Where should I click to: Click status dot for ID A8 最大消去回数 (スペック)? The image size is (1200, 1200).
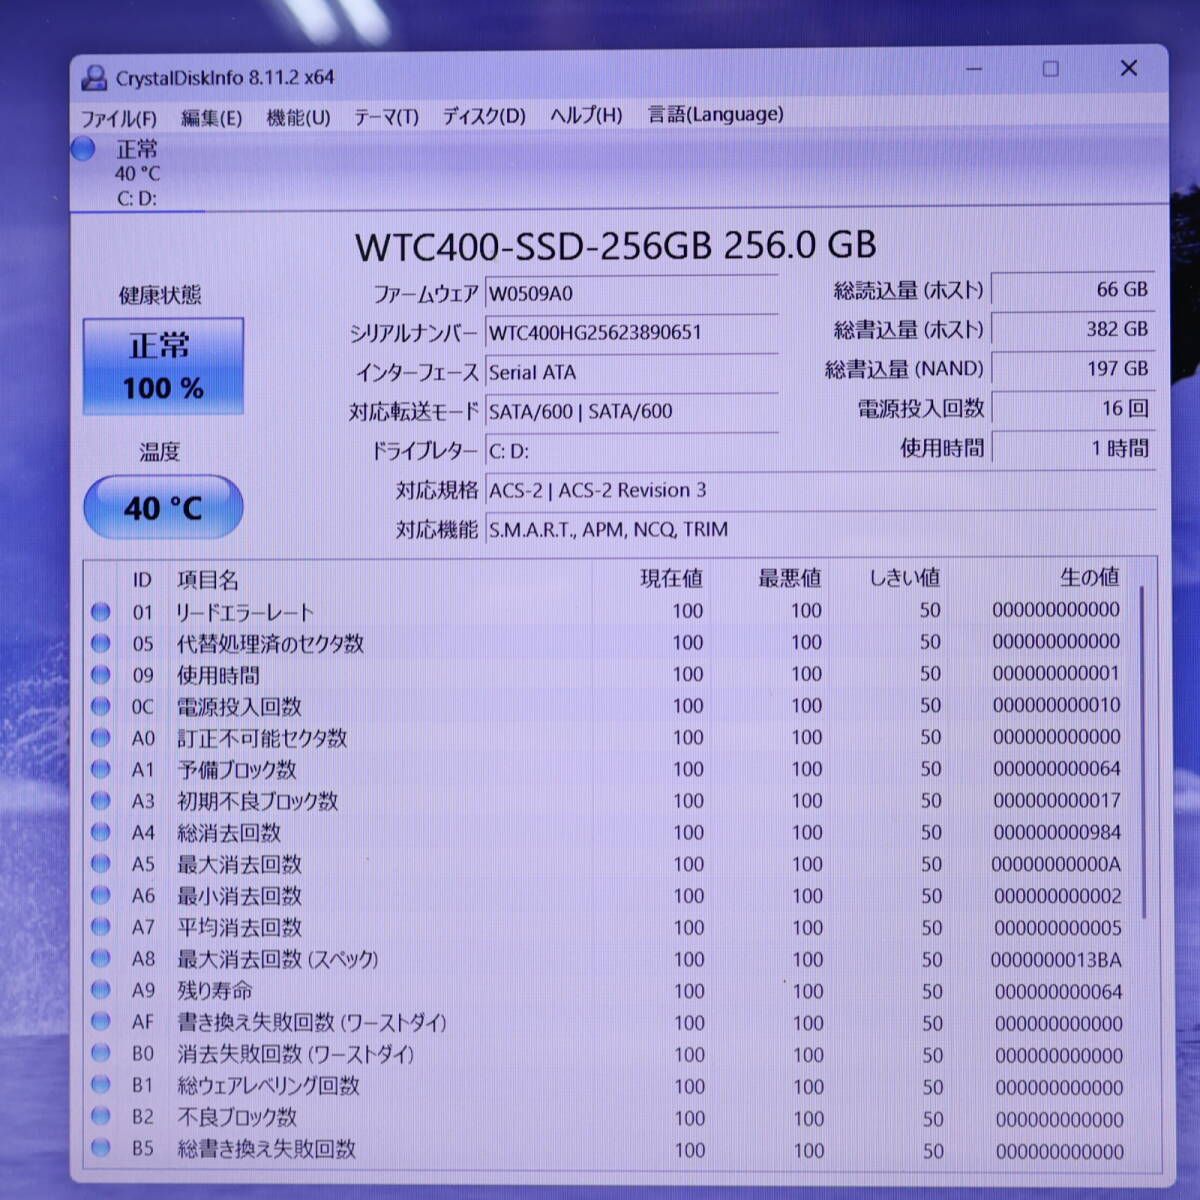tap(101, 959)
